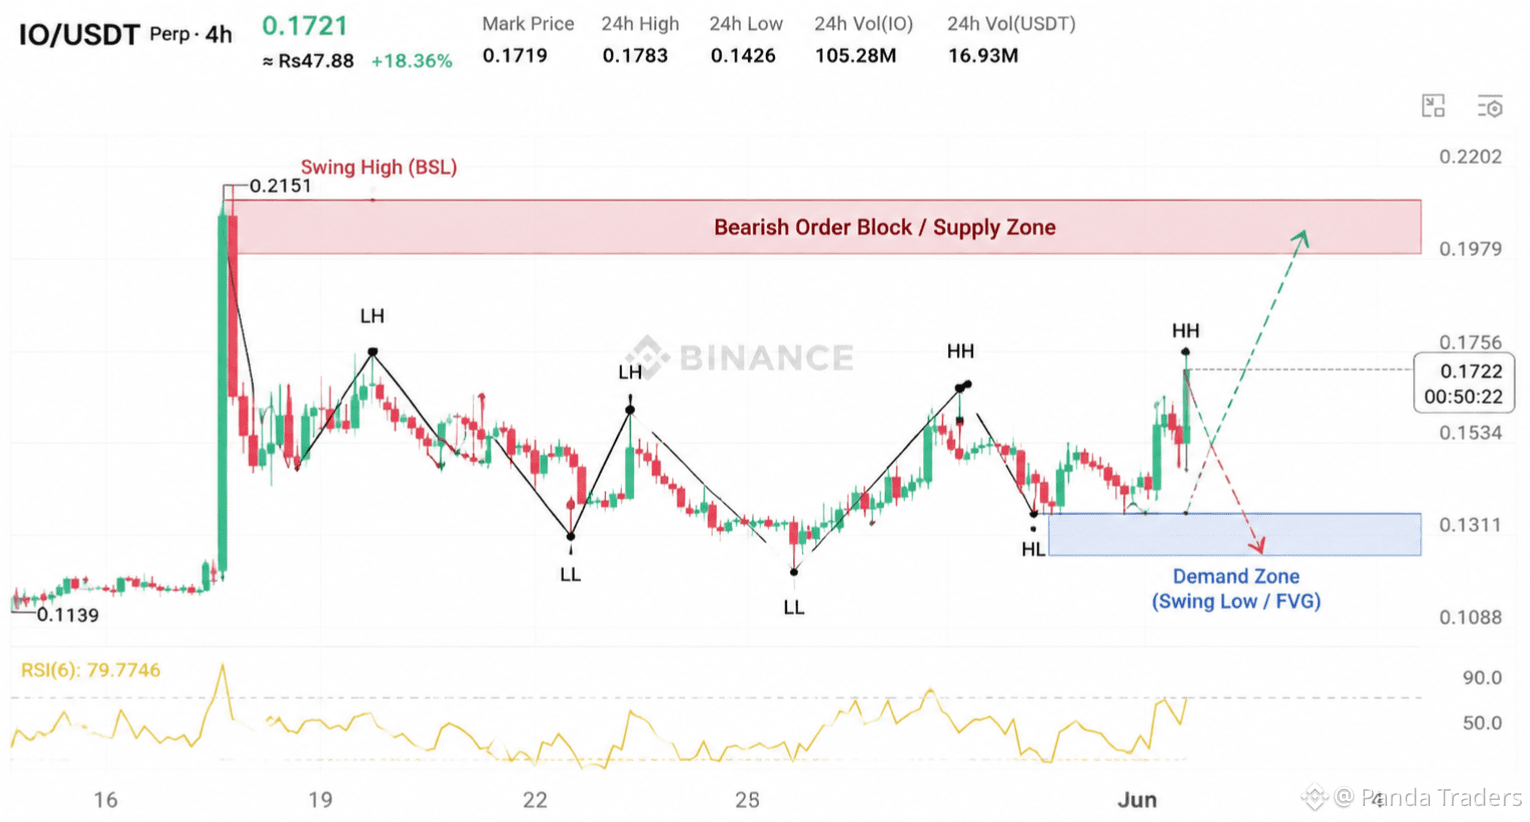This screenshot has width=1530, height=822.
Task: Select the 24h Vol(USDT) label
Action: pyautogui.click(x=1011, y=24)
